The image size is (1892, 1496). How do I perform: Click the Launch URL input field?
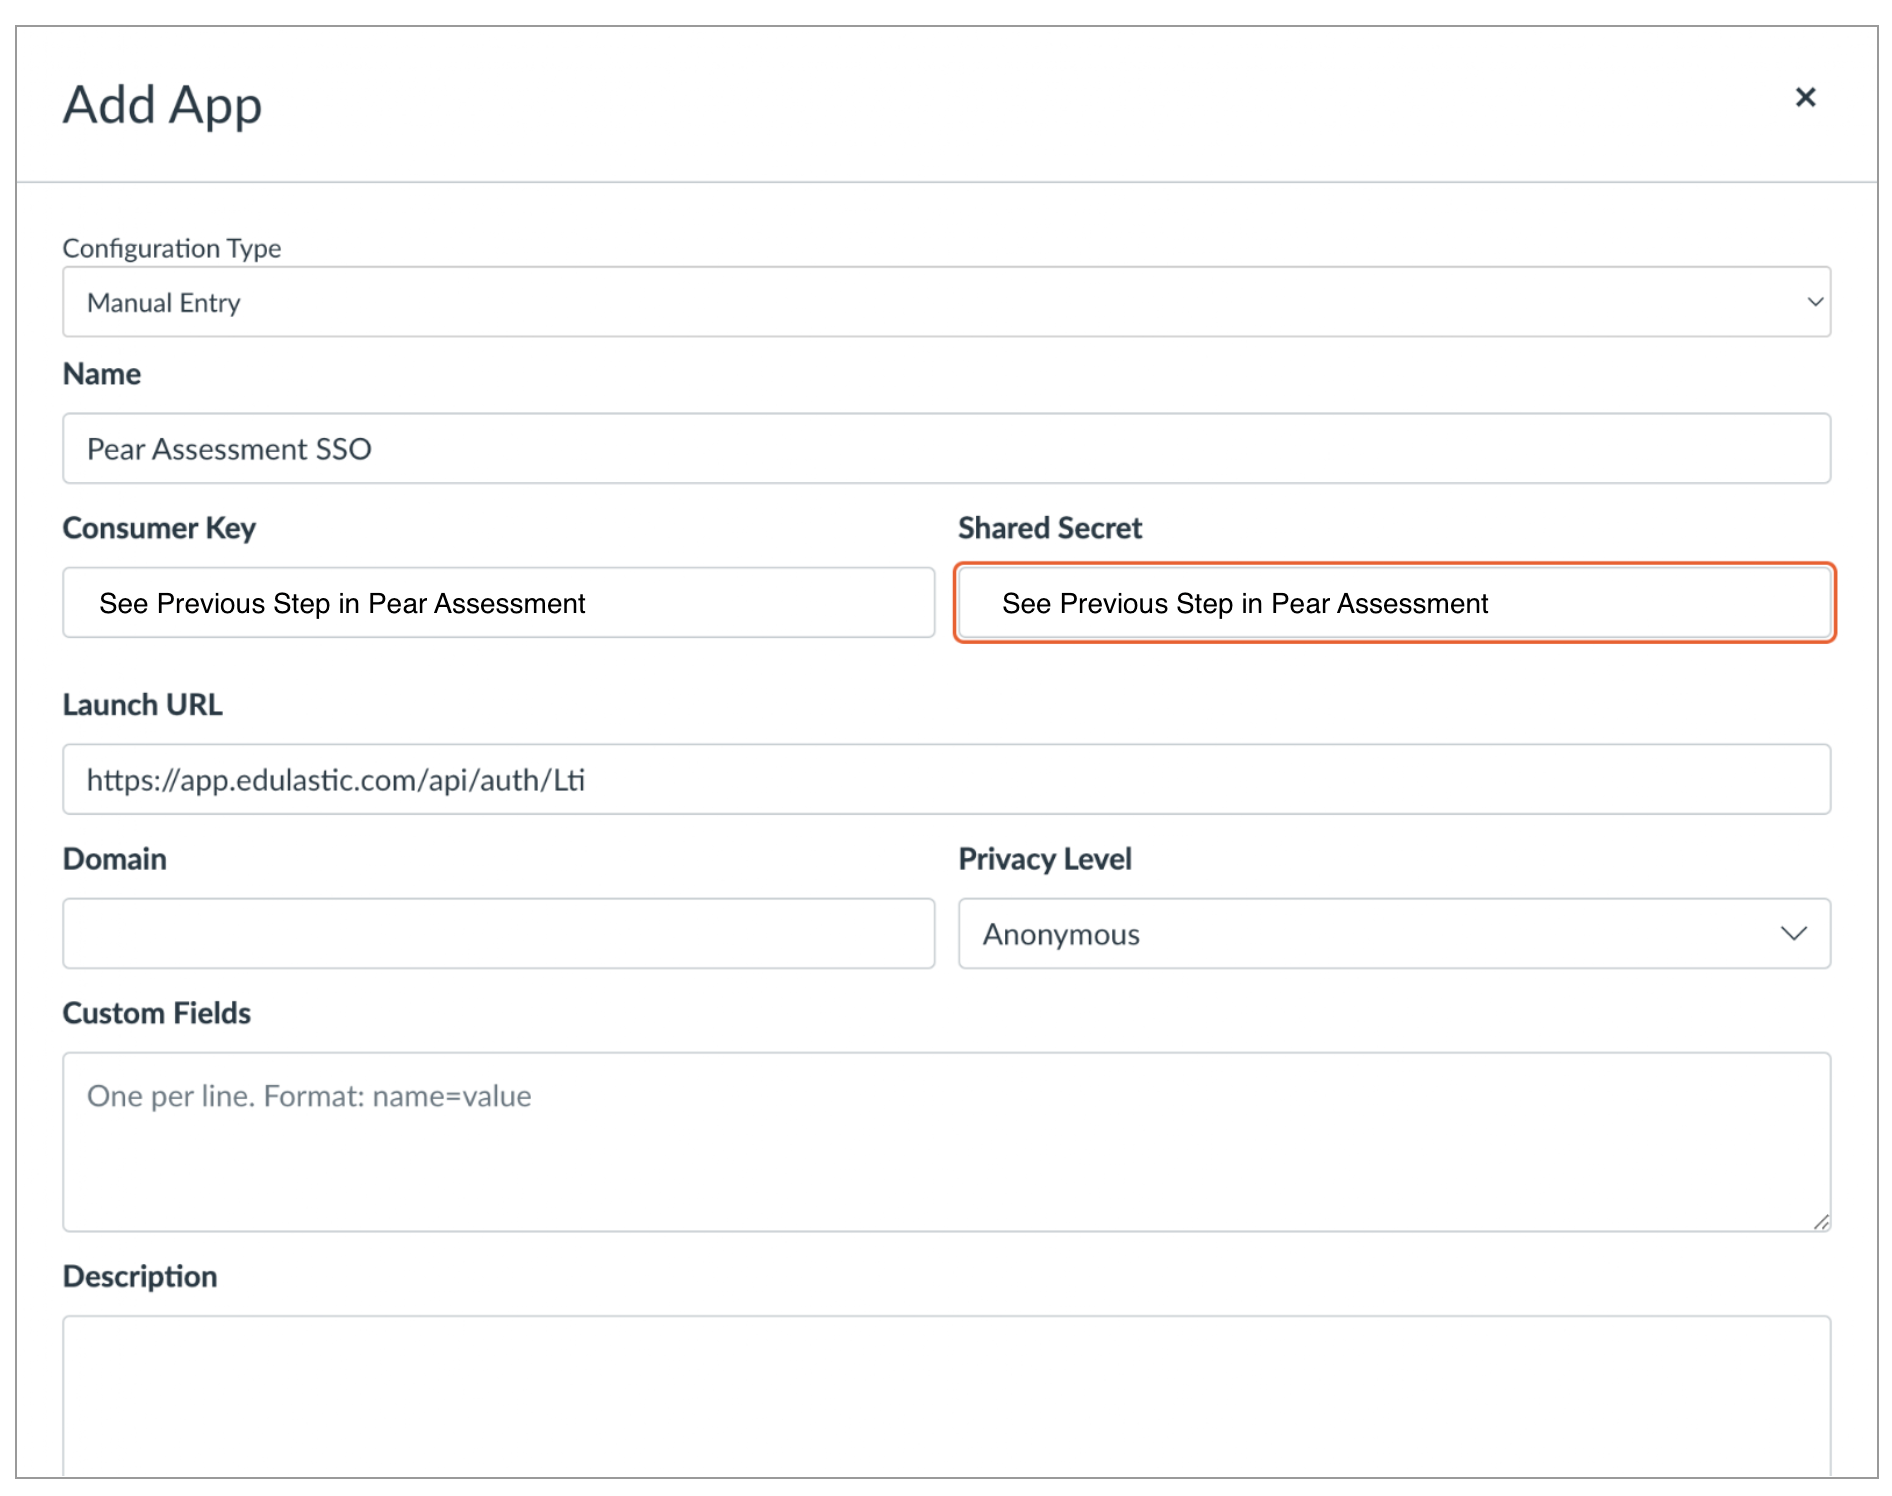pos(946,779)
